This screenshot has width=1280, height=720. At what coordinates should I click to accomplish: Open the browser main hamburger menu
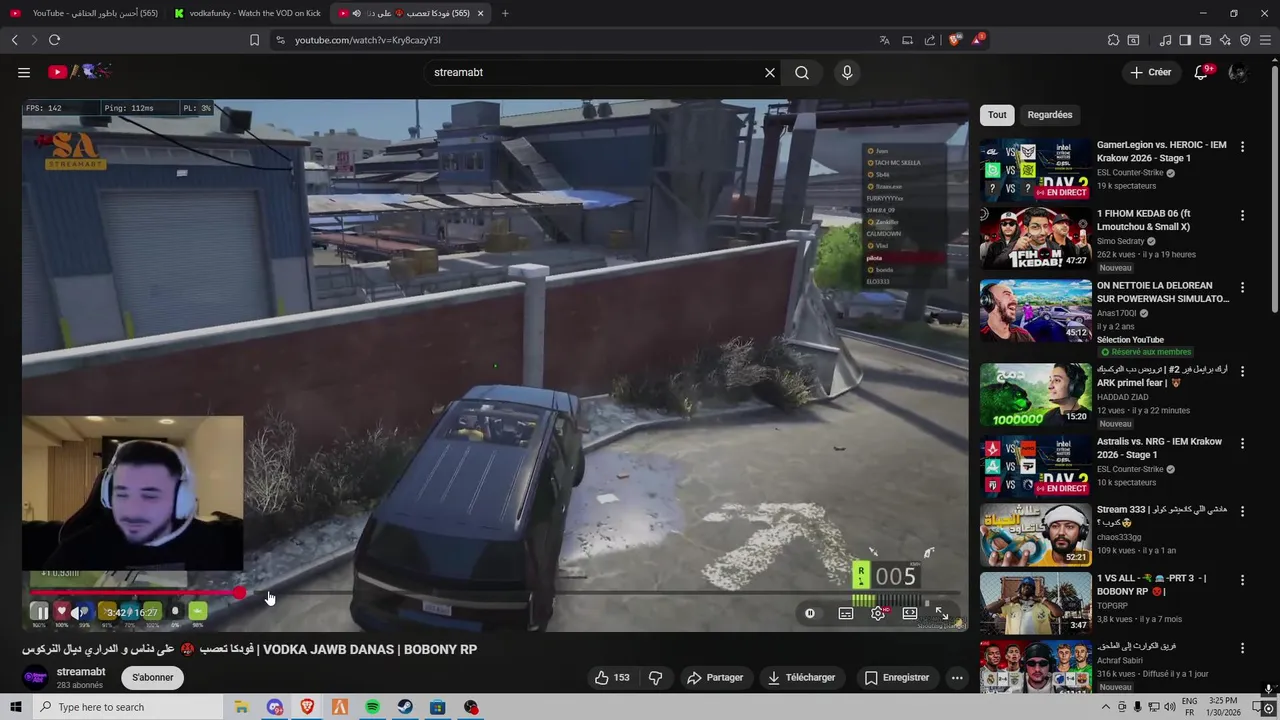pyautogui.click(x=1265, y=40)
